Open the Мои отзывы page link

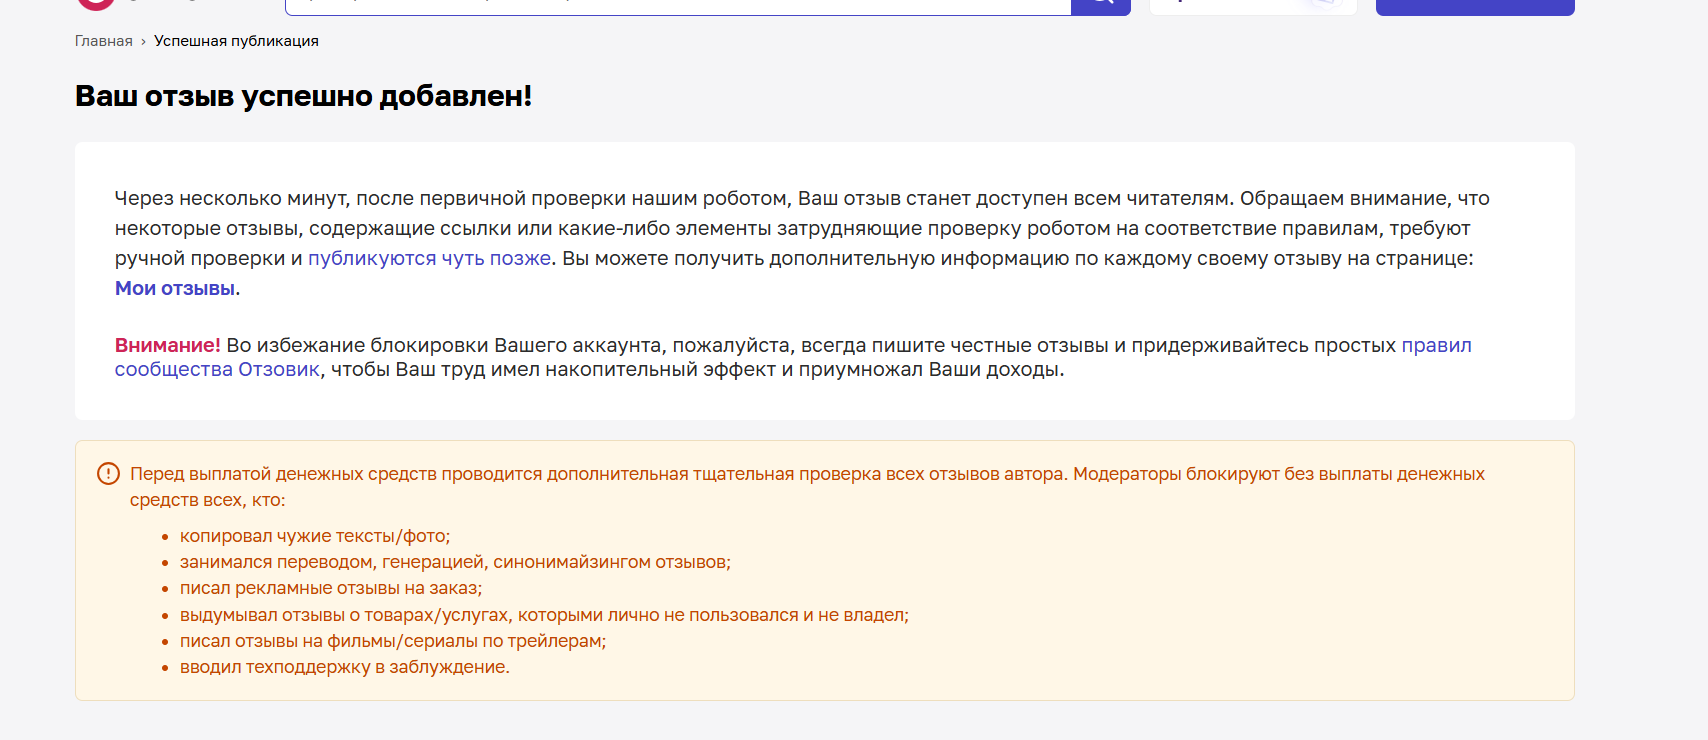coord(175,288)
